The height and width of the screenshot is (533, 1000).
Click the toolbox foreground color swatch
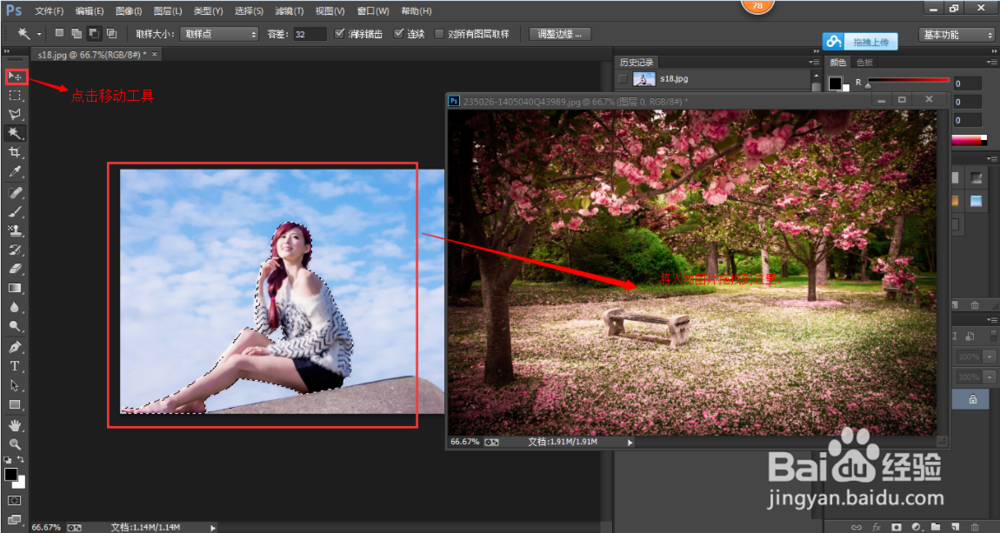click(x=11, y=475)
